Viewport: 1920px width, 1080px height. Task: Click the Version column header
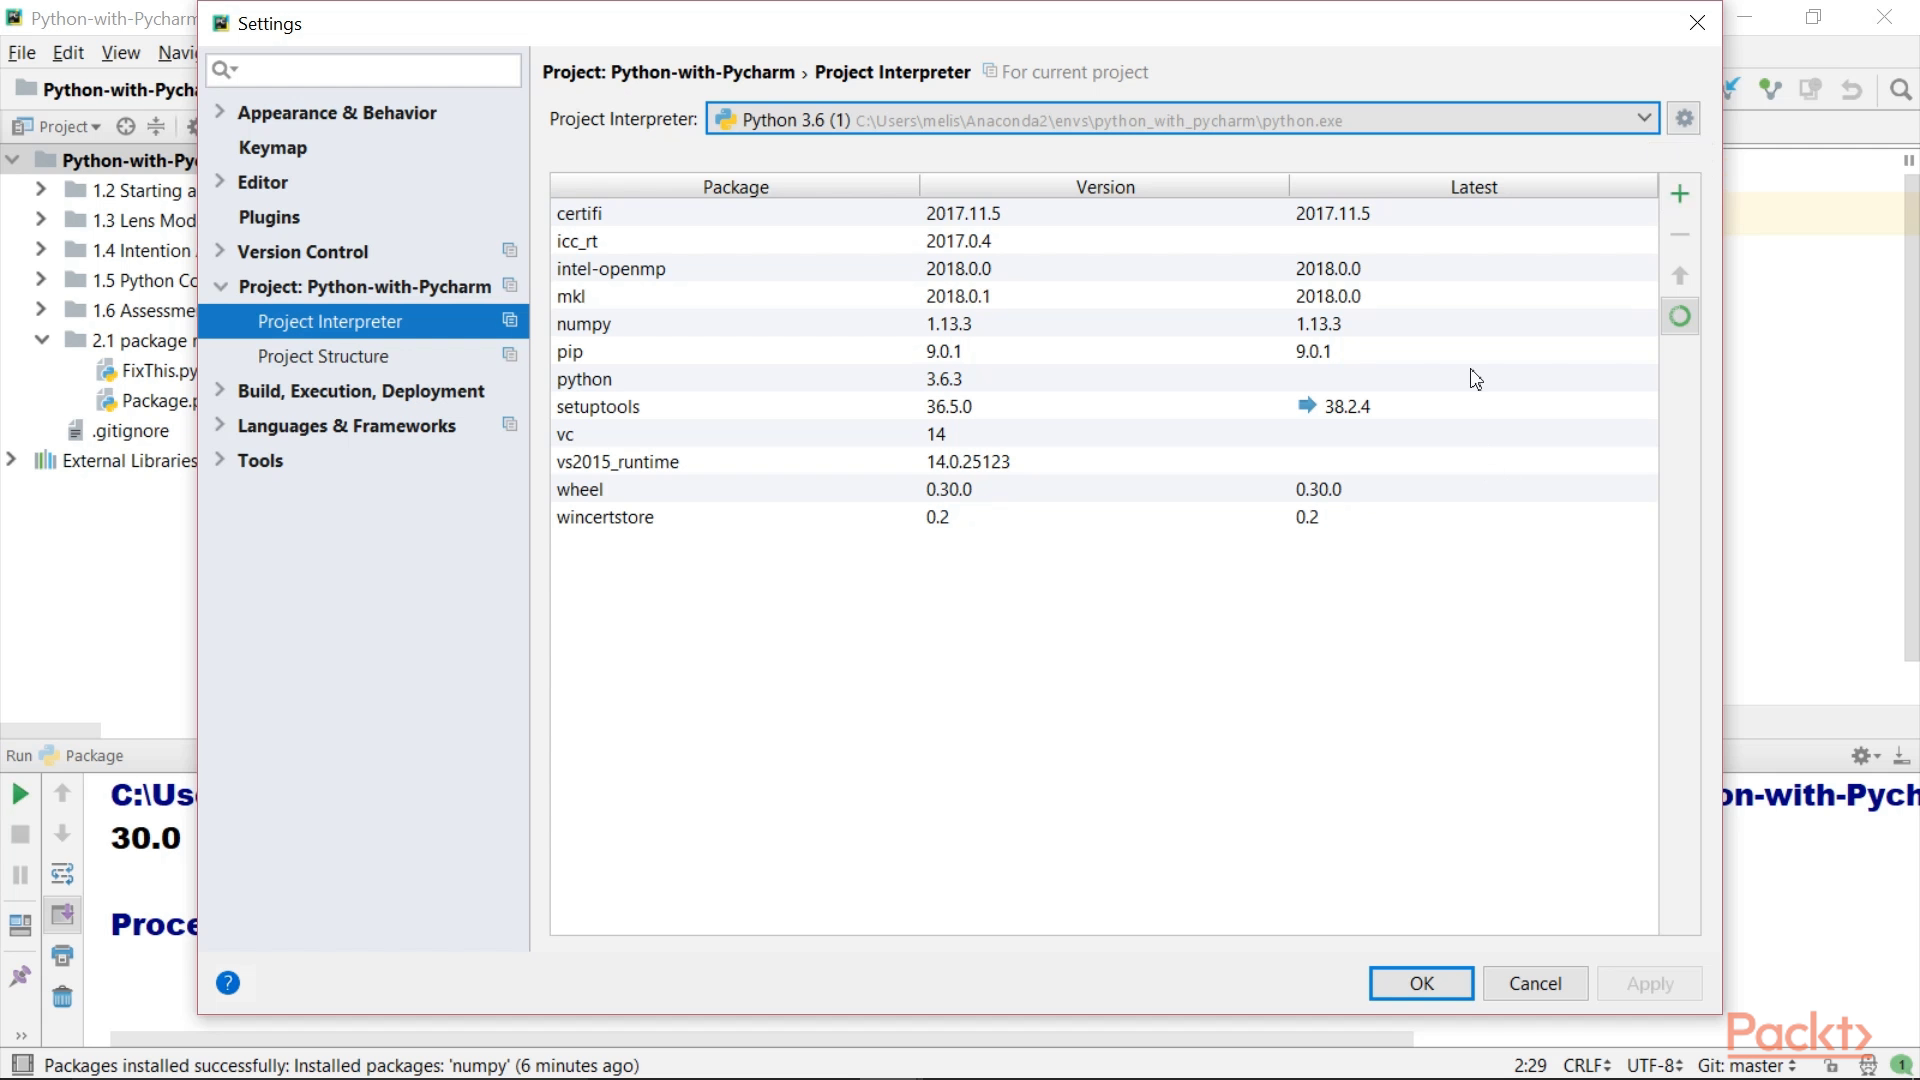click(x=1105, y=187)
